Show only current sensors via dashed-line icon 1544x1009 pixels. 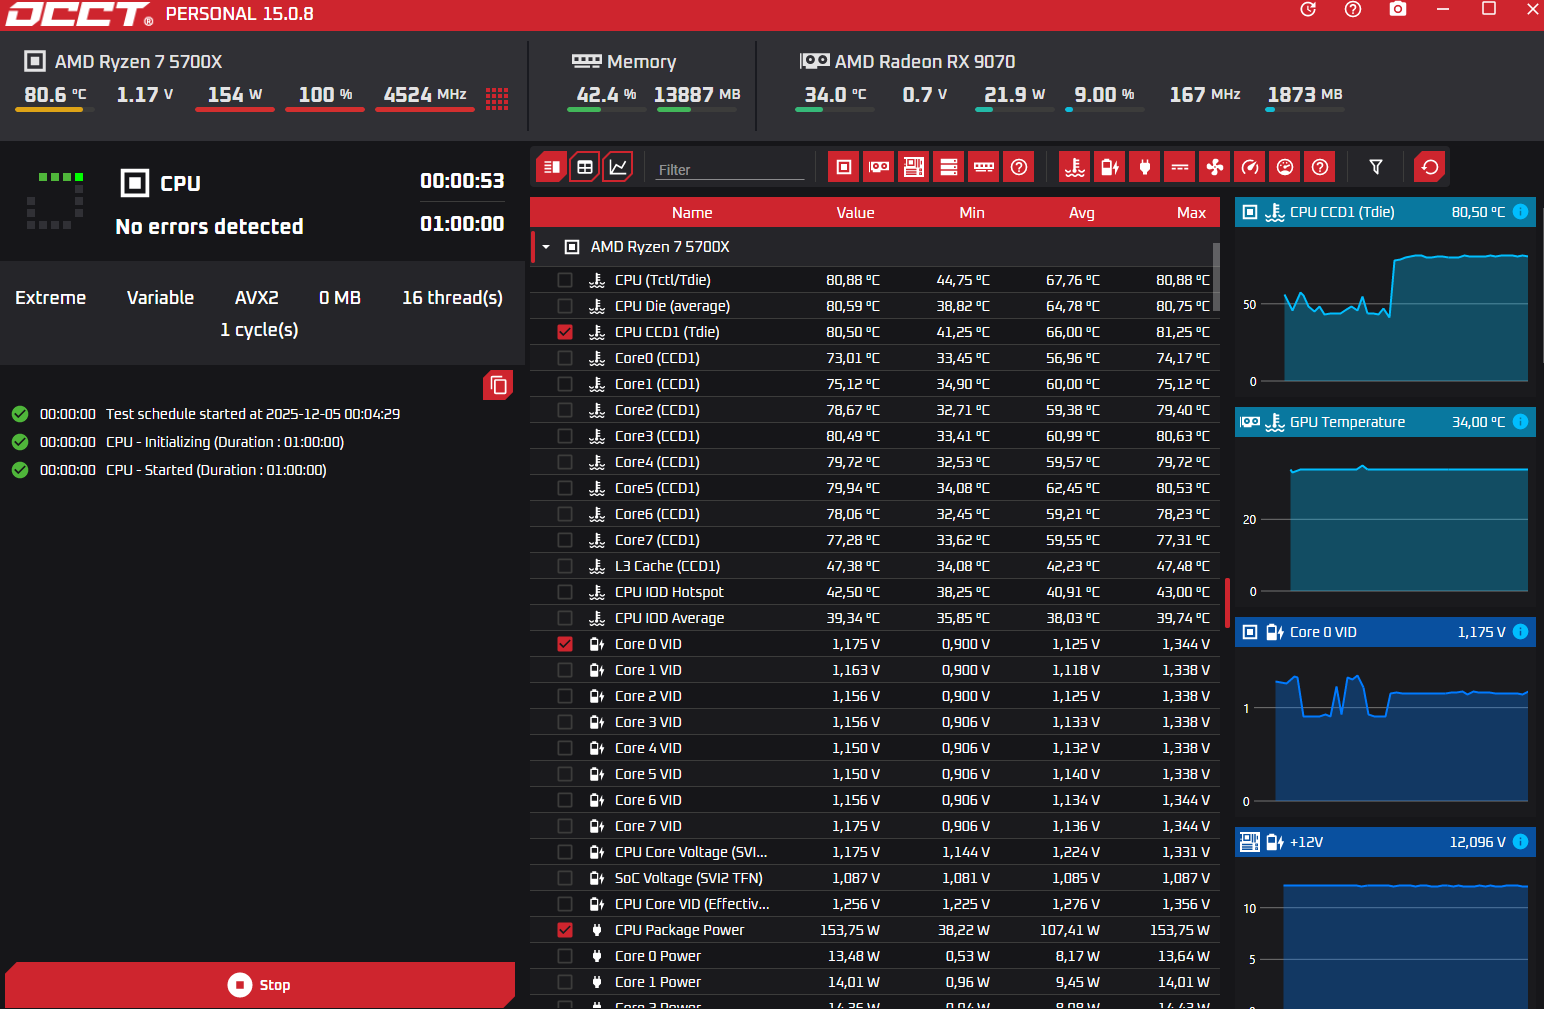(x=1180, y=167)
